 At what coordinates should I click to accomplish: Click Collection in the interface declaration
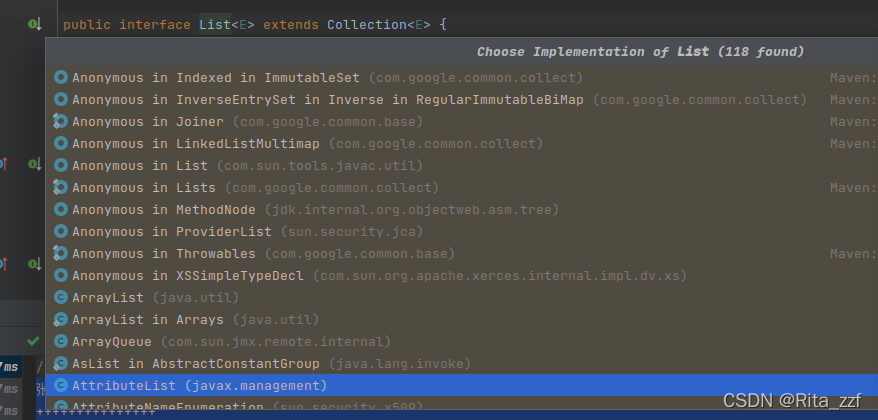coord(367,25)
